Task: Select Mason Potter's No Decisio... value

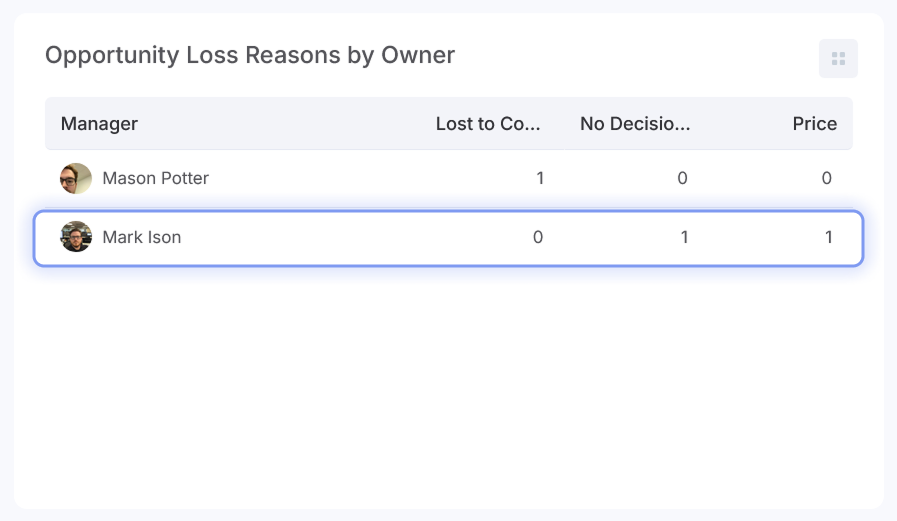Action: click(x=683, y=179)
